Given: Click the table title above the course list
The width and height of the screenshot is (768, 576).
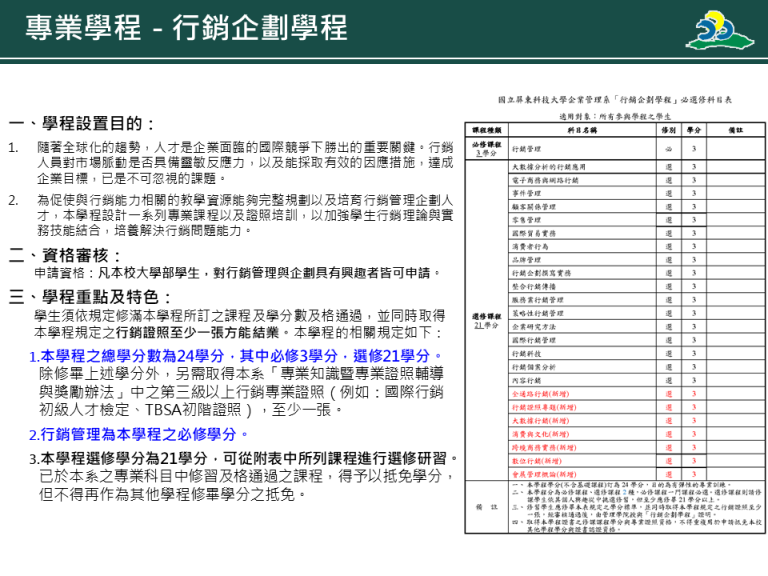Looking at the screenshot, I should click(x=614, y=101).
